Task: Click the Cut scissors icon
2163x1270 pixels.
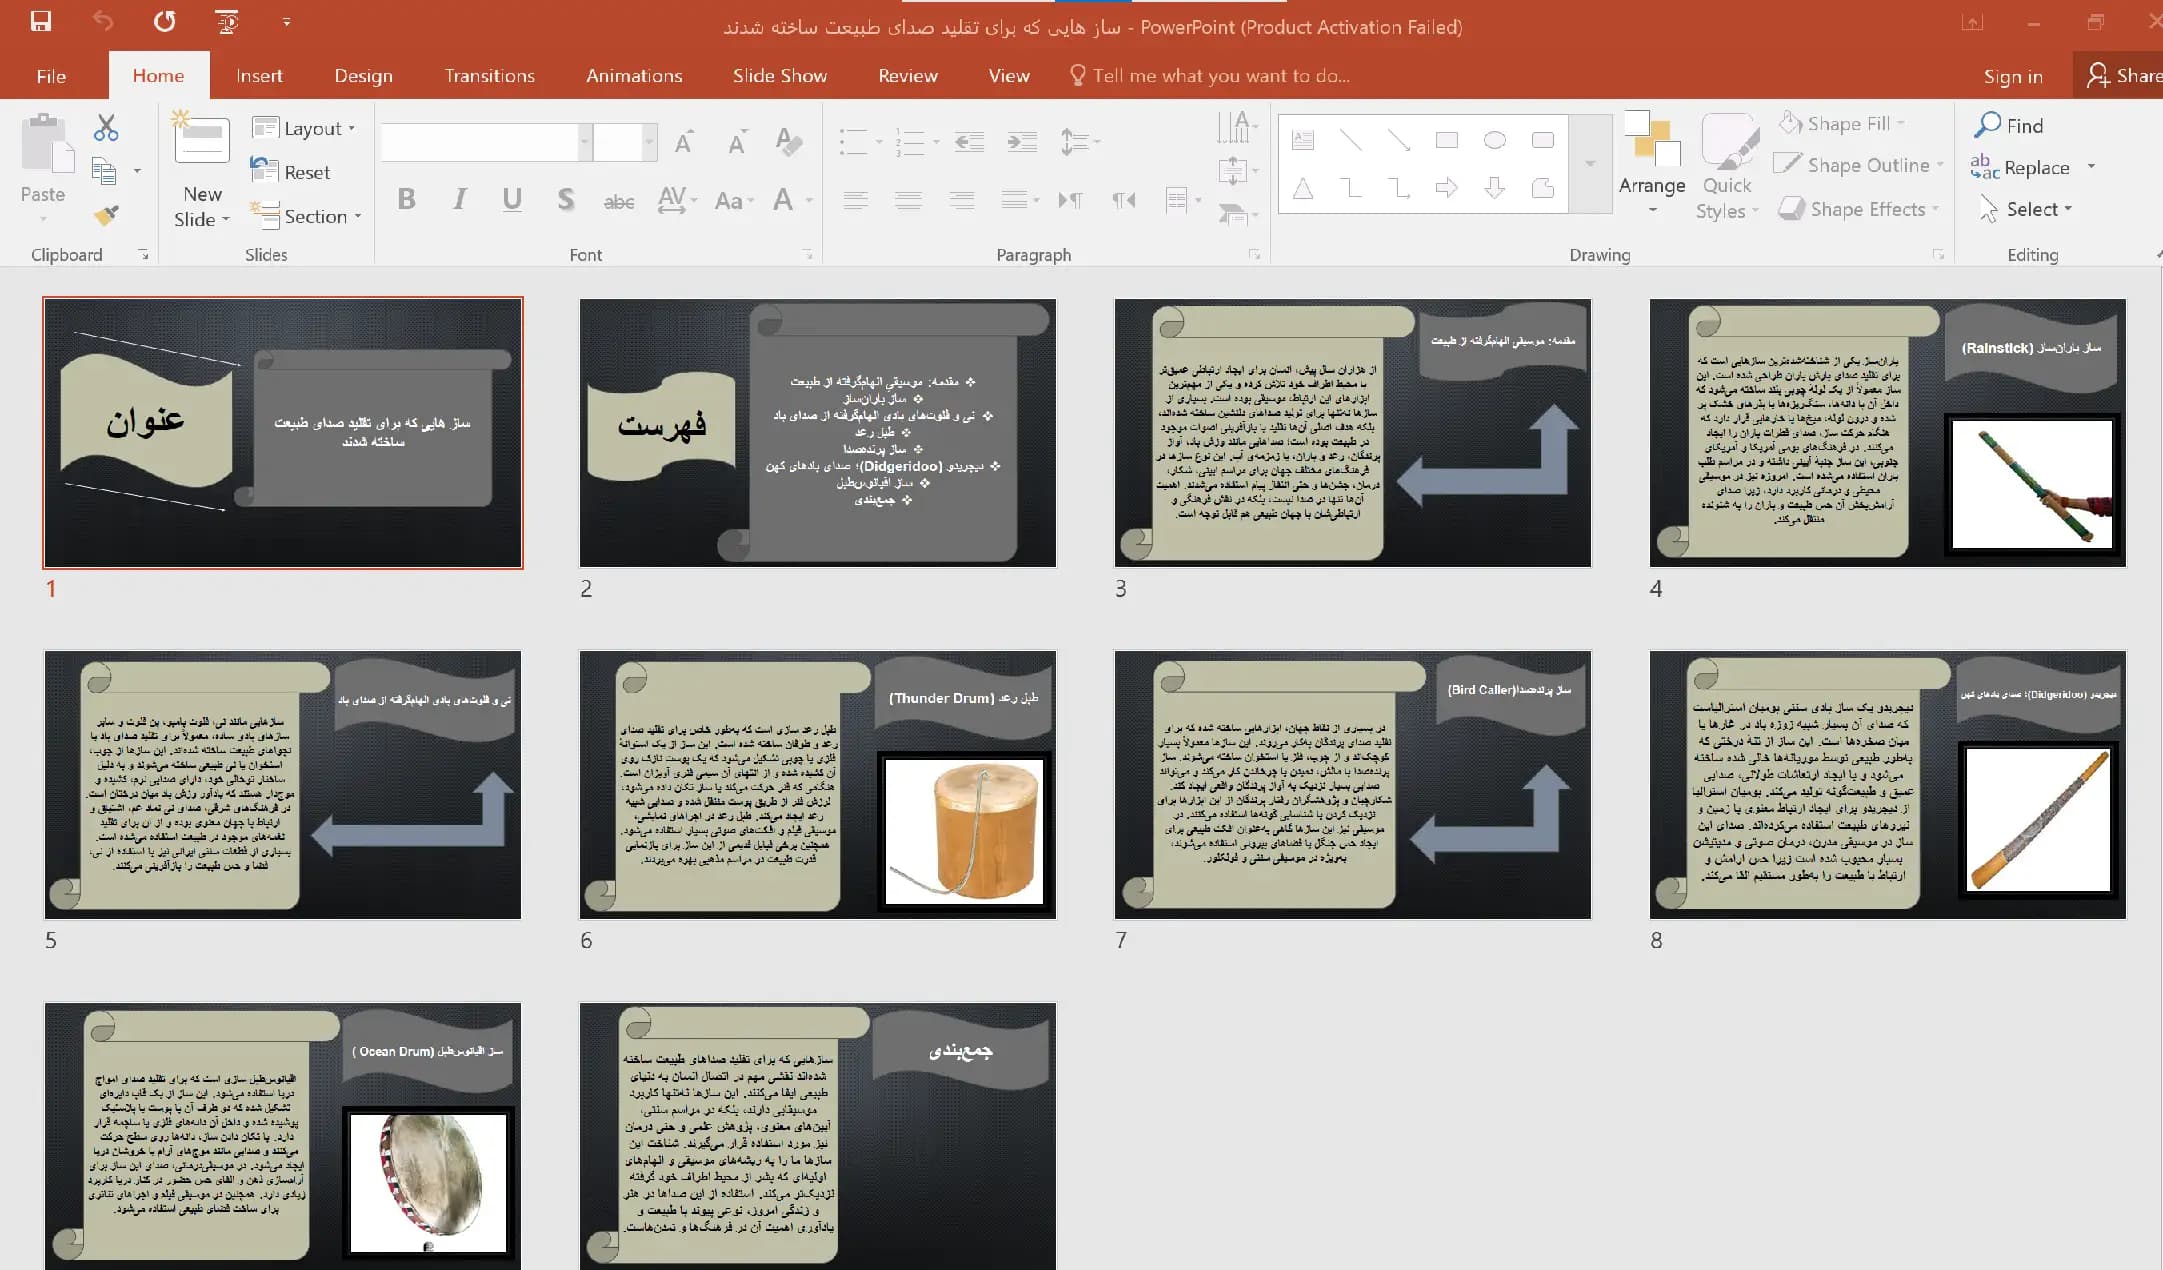Action: tap(106, 128)
